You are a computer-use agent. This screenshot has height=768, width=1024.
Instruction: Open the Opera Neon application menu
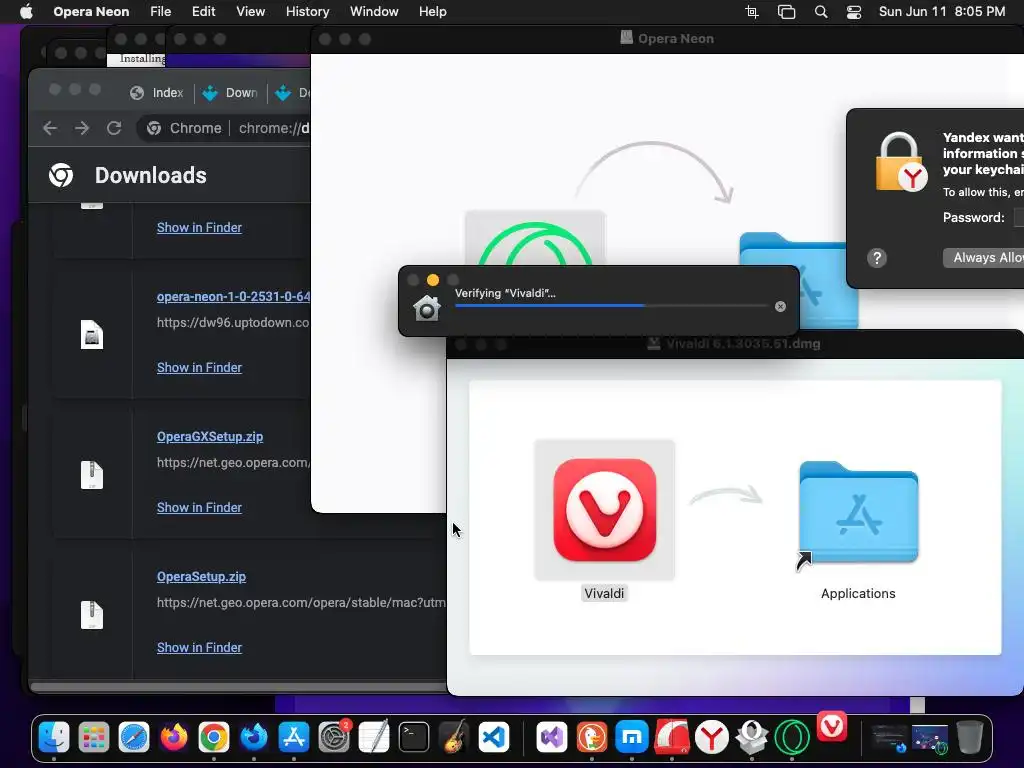coord(91,12)
